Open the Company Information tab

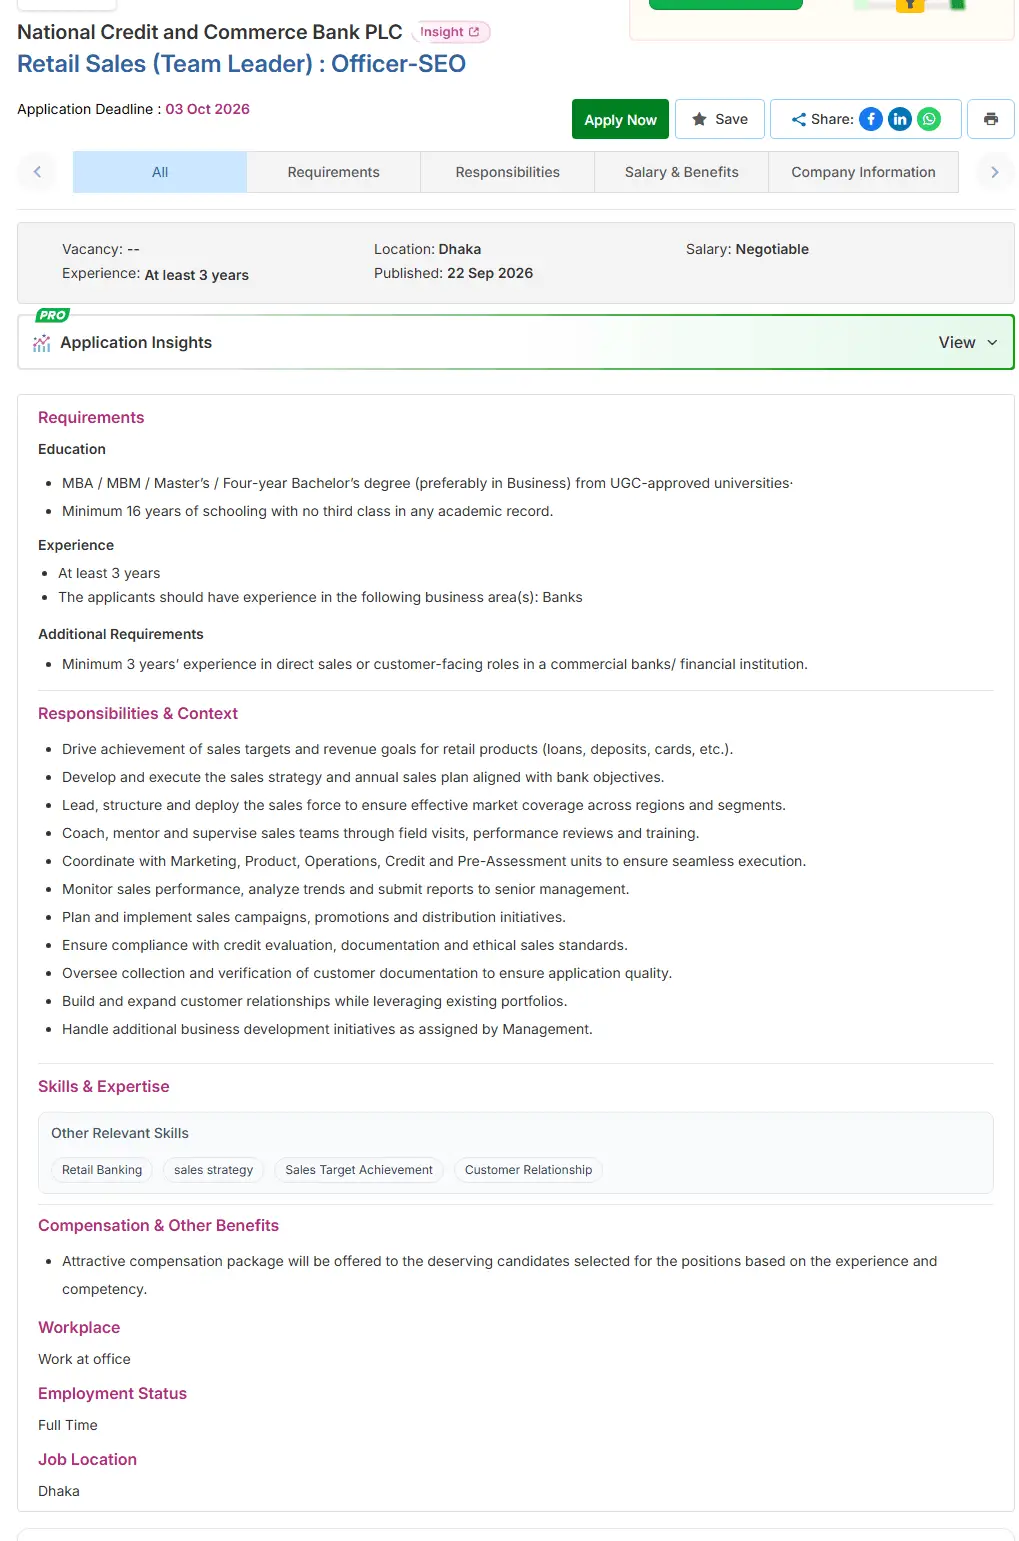pyautogui.click(x=864, y=172)
